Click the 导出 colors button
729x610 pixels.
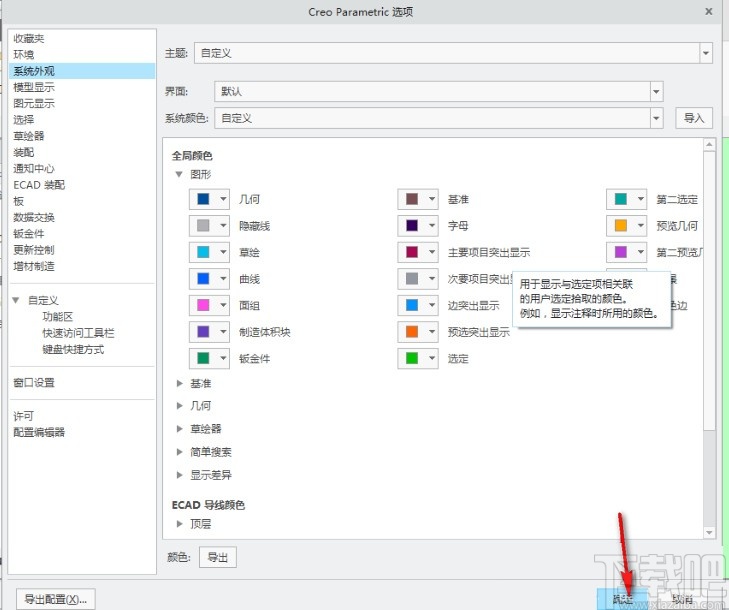pyautogui.click(x=218, y=557)
